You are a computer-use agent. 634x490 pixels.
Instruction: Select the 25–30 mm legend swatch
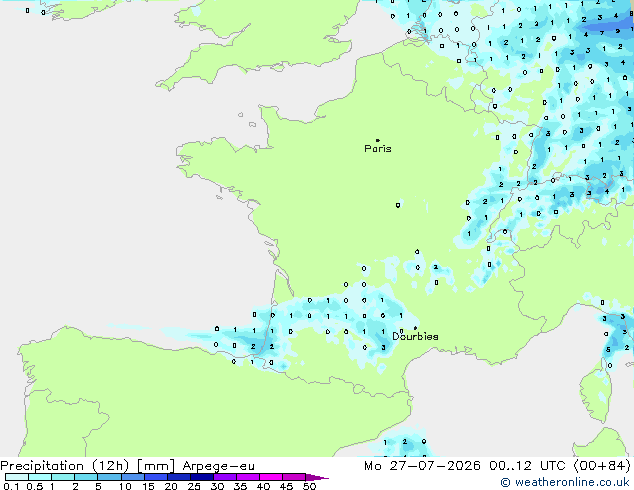point(202,477)
